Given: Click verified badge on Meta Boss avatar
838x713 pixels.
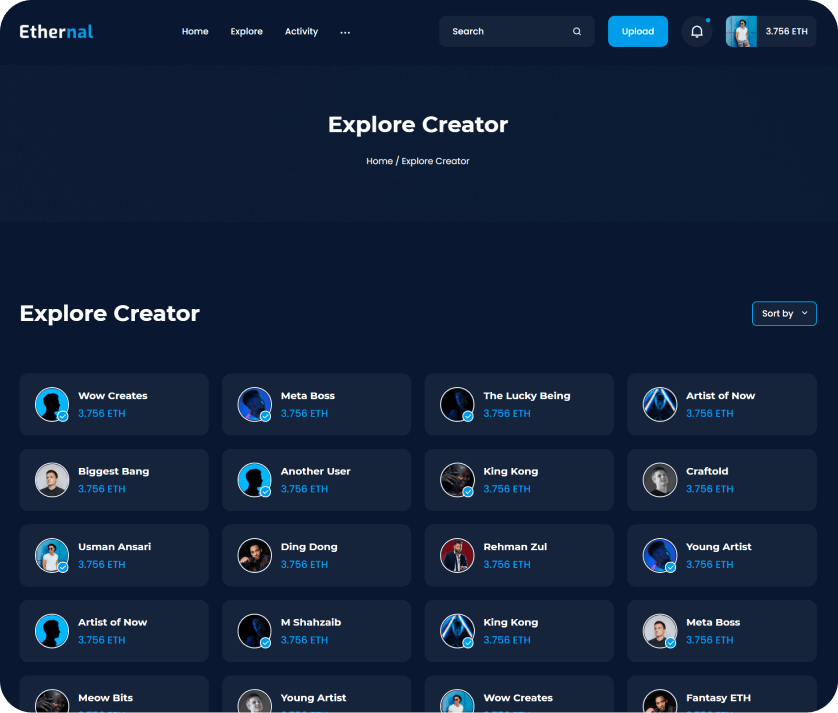Looking at the screenshot, I should (266, 416).
